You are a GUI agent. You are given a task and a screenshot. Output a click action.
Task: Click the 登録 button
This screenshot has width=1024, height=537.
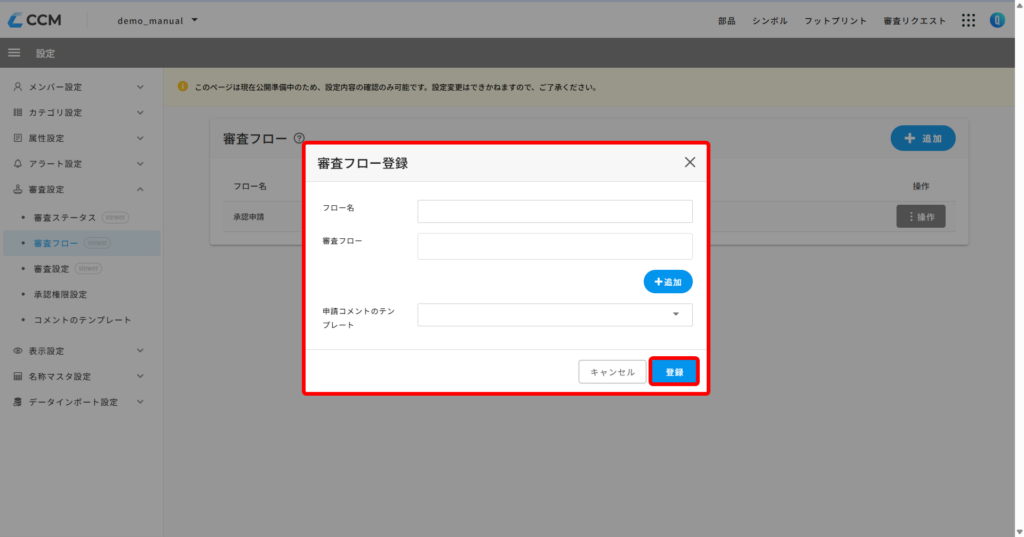(674, 372)
